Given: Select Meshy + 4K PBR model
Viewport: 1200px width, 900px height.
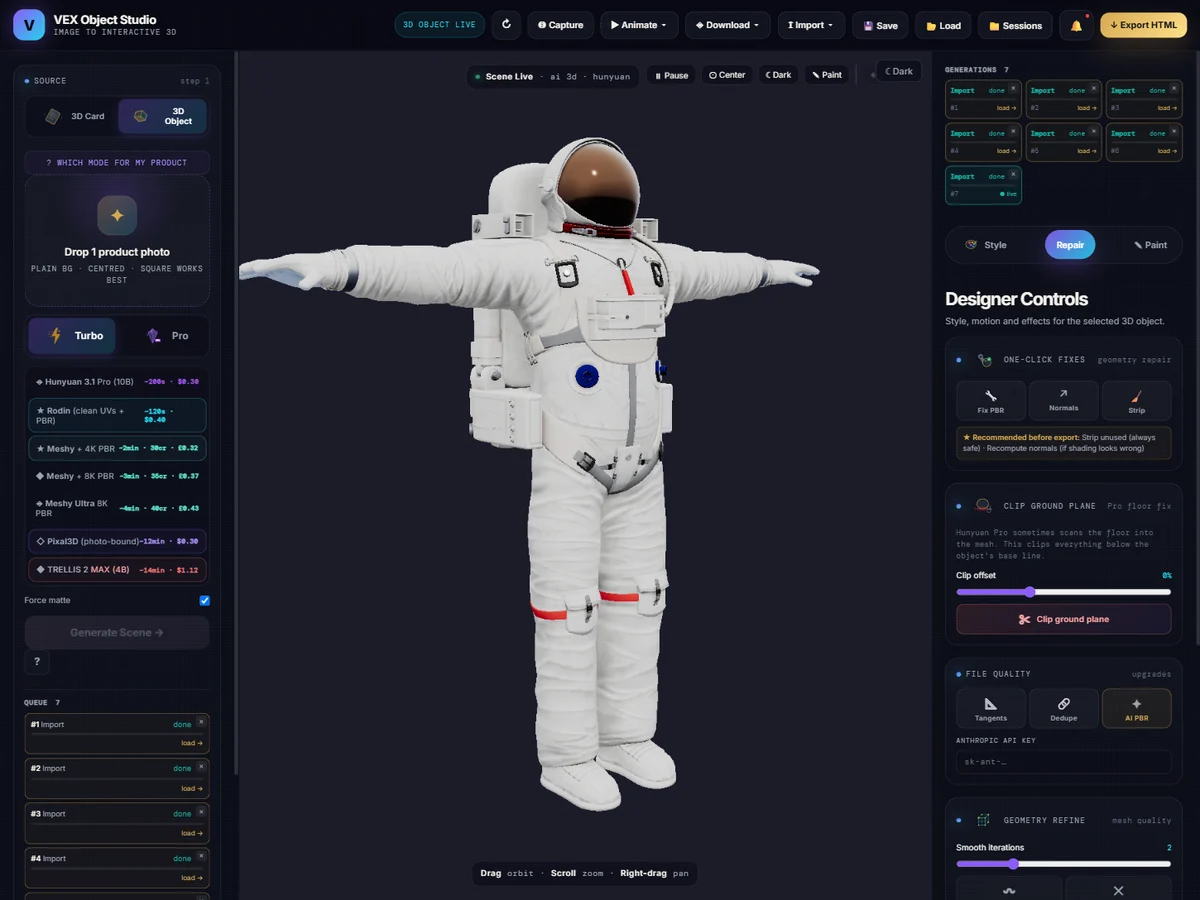Looking at the screenshot, I should (117, 448).
